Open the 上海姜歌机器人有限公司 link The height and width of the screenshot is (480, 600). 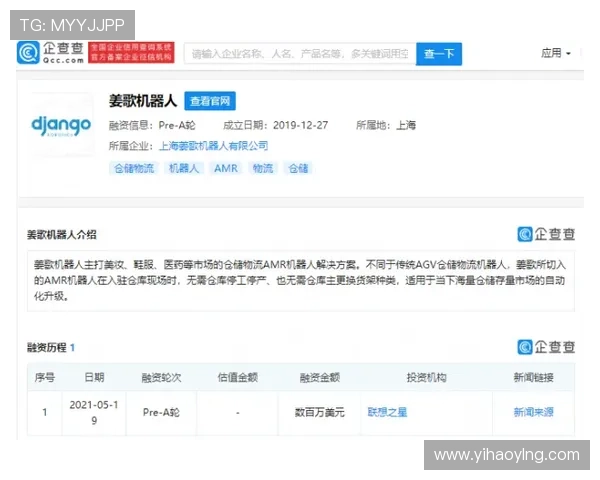(213, 146)
